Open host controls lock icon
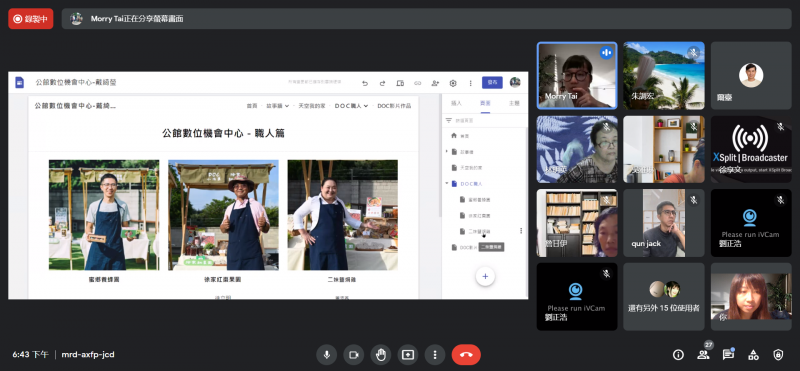800x371 pixels. (x=778, y=355)
